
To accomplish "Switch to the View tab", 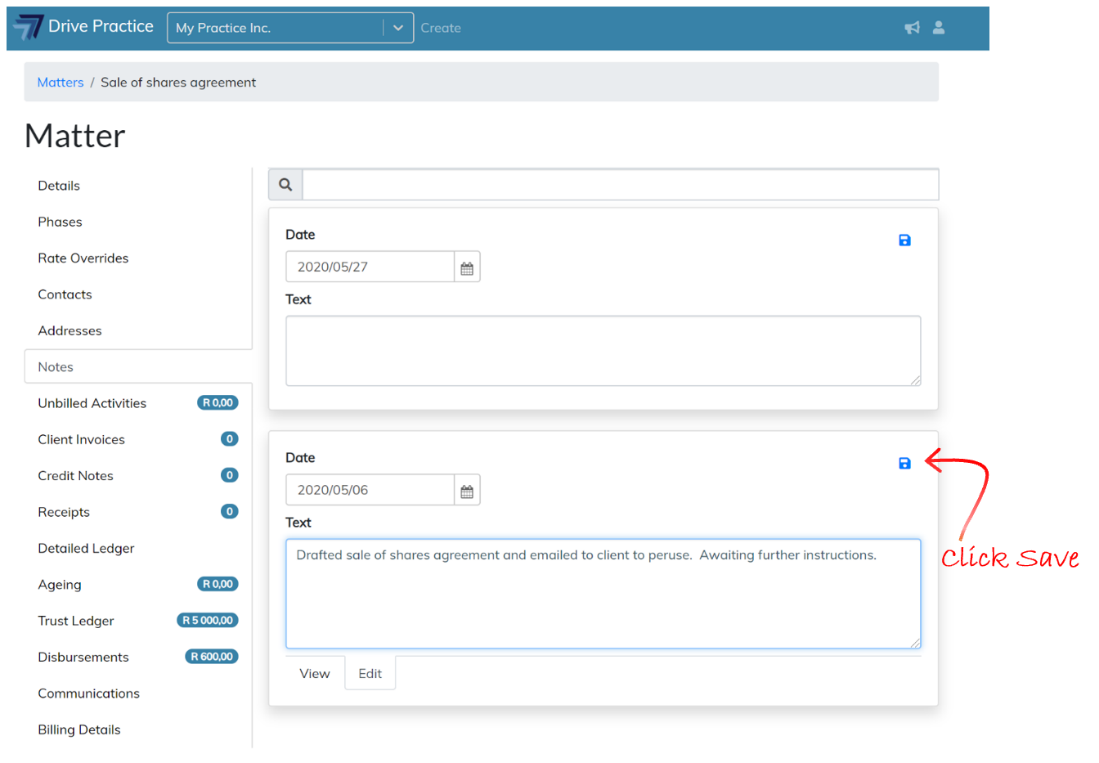I will tap(314, 673).
